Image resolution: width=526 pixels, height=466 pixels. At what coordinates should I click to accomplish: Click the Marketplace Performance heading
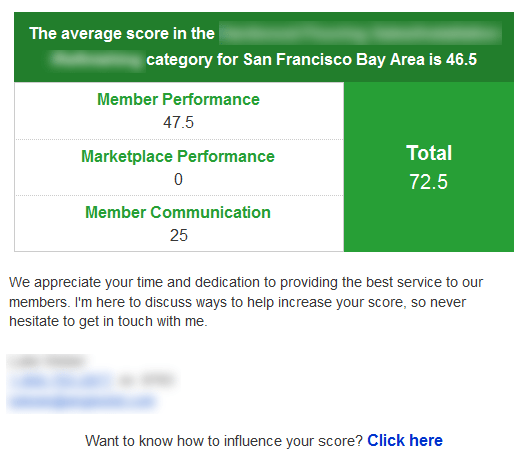178,157
